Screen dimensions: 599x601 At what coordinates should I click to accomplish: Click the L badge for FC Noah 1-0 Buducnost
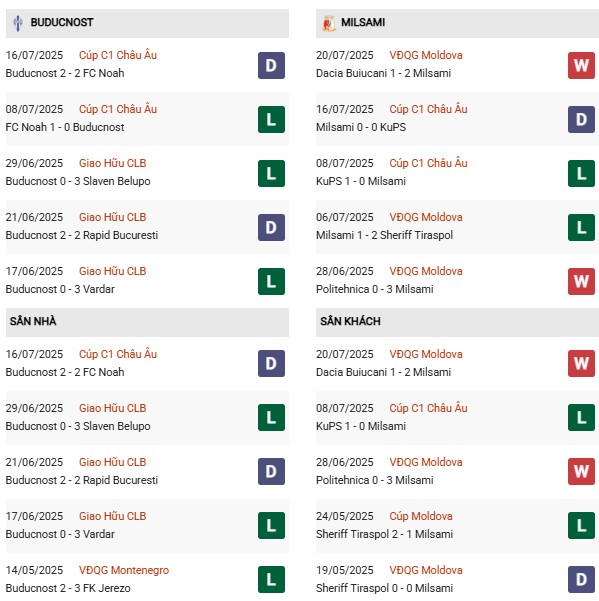(x=271, y=120)
